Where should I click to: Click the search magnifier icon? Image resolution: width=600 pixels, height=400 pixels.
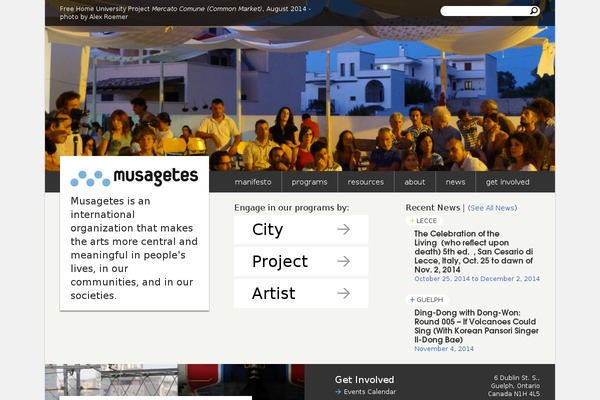(534, 11)
